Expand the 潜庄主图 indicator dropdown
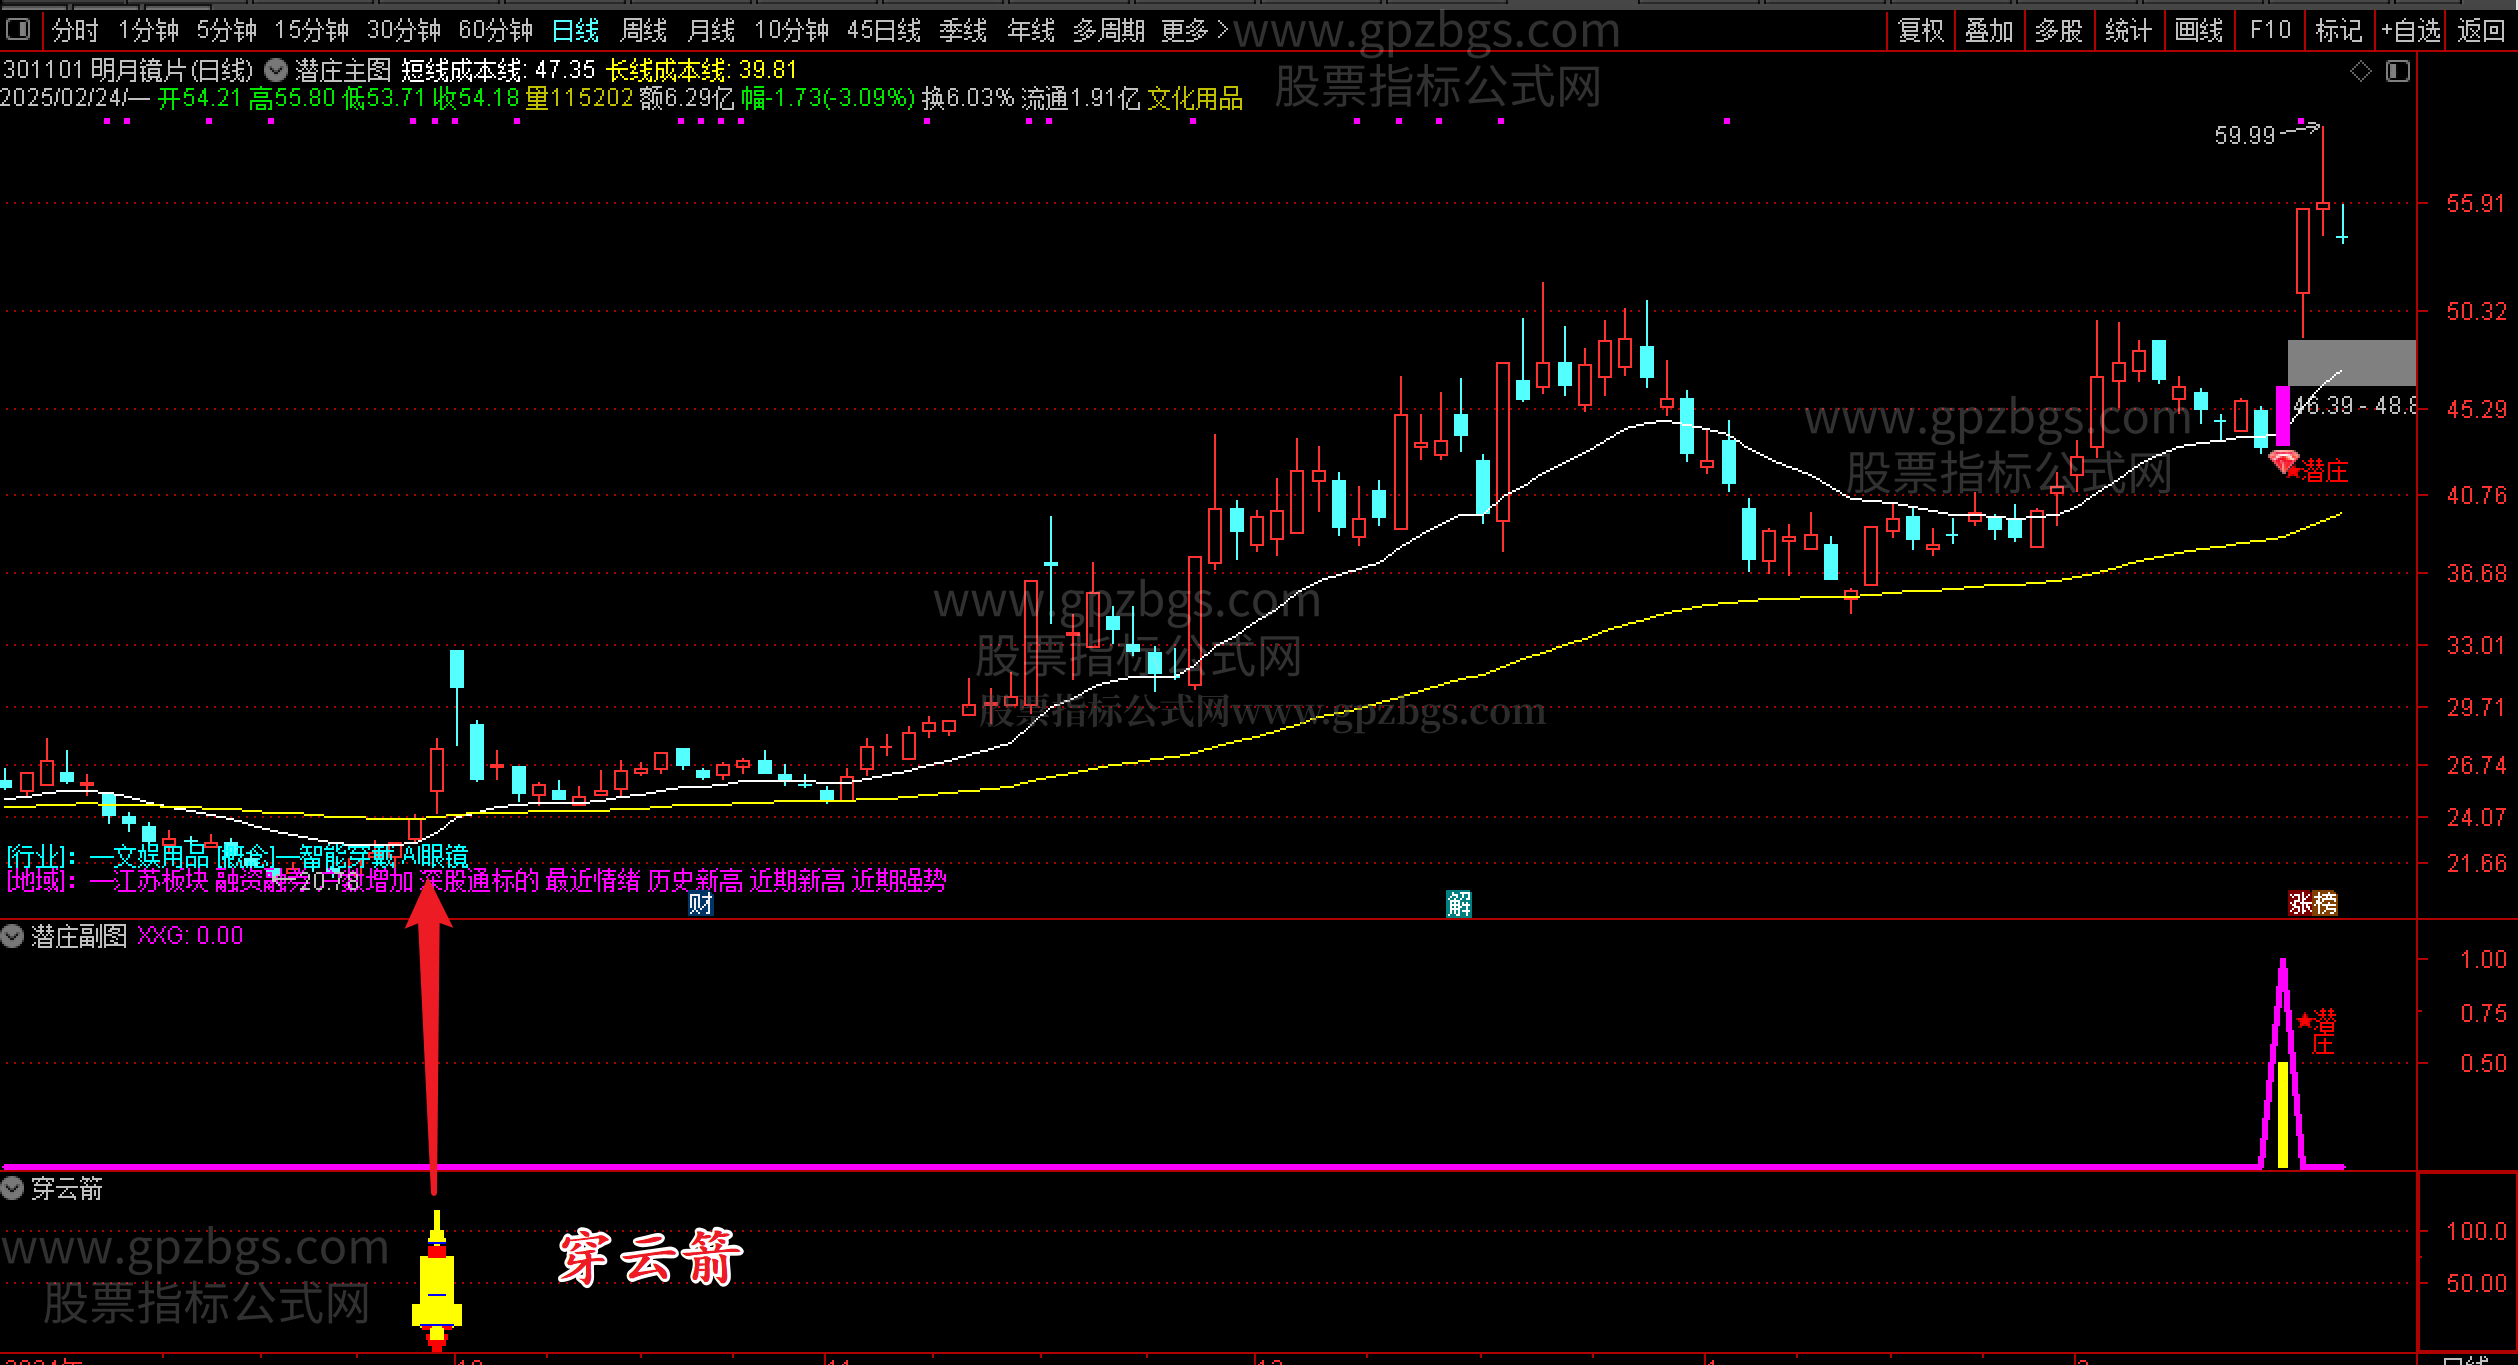 click(277, 71)
